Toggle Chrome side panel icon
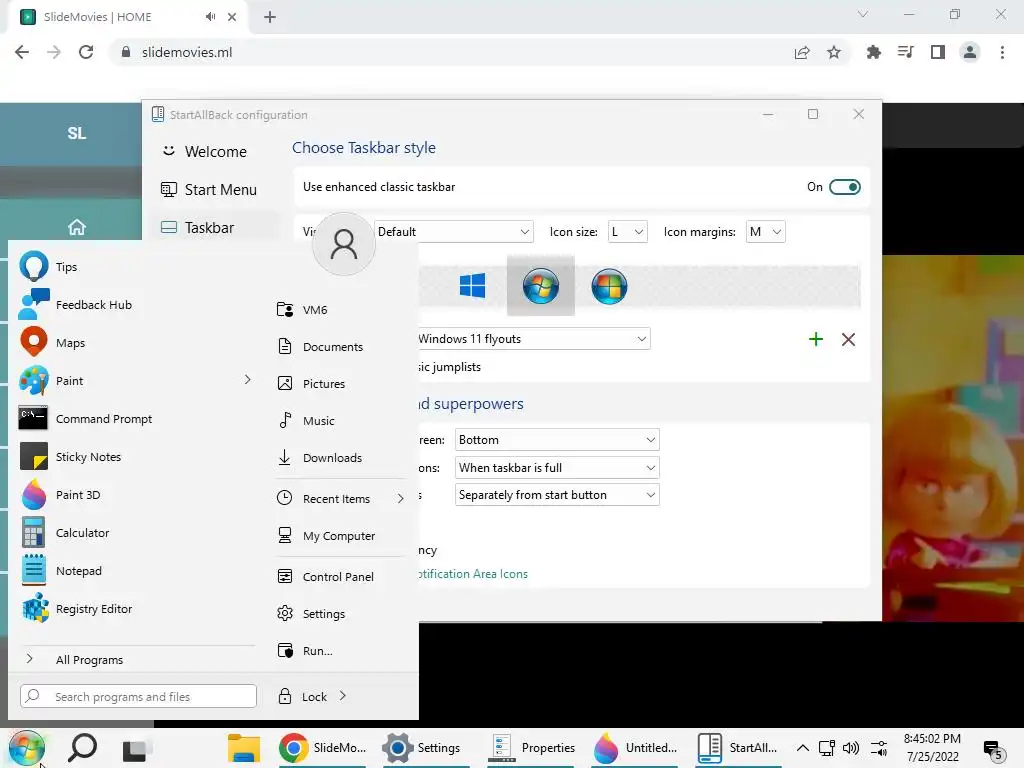This screenshot has height=768, width=1024. [938, 52]
